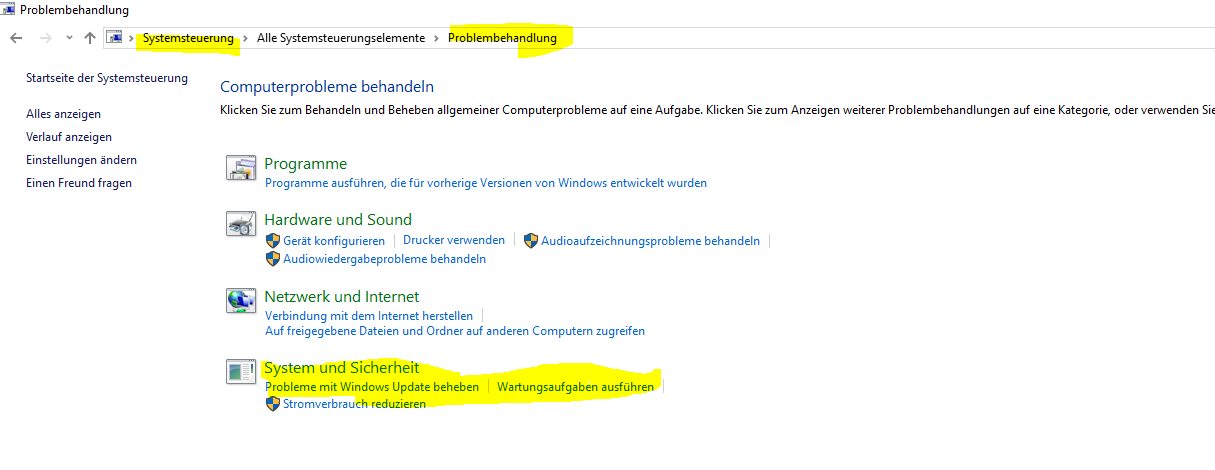
Task: Click the Back navigation arrow
Action: point(16,38)
